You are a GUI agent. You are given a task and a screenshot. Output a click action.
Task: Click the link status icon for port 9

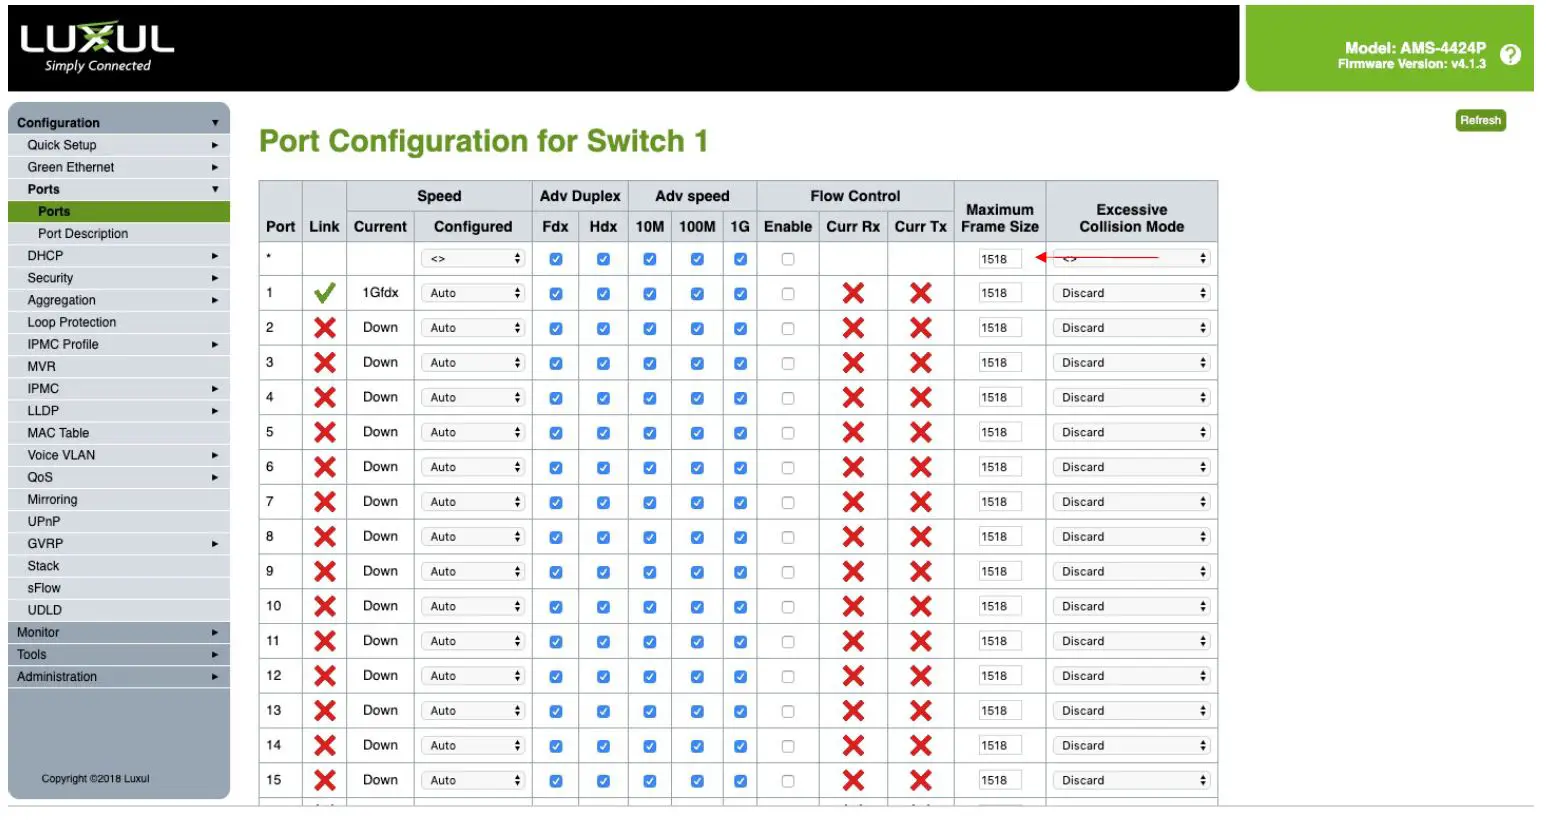(324, 571)
